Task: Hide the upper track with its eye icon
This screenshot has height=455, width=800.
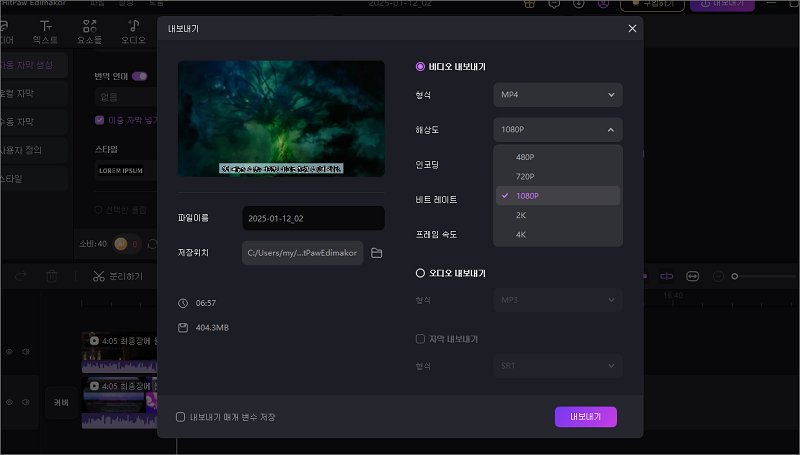Action: pyautogui.click(x=9, y=351)
